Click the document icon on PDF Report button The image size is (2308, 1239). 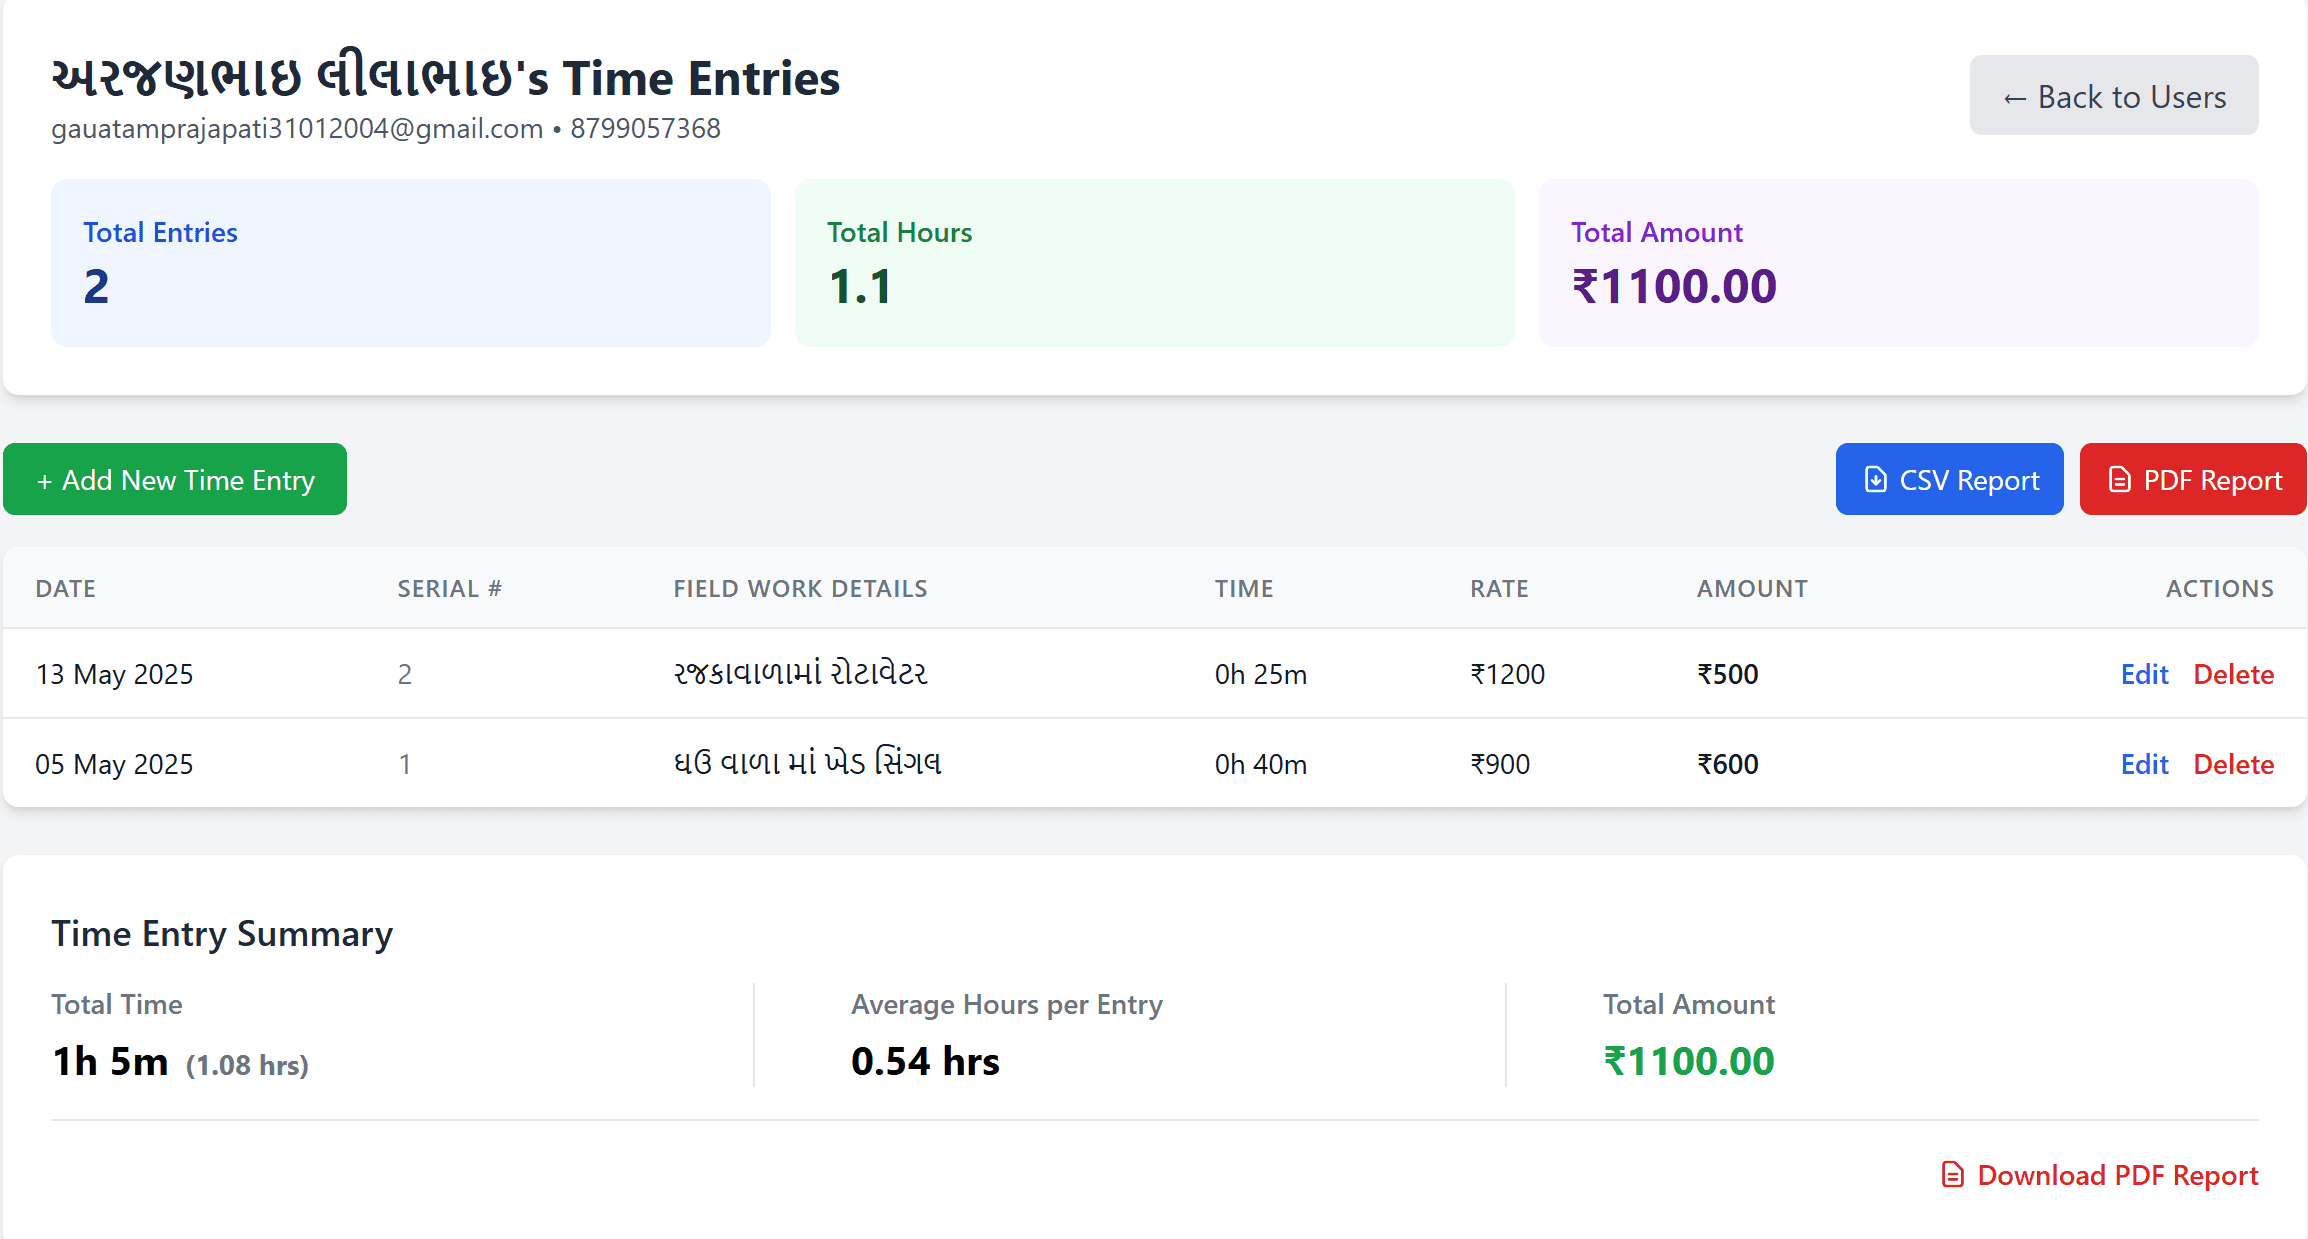point(2120,479)
